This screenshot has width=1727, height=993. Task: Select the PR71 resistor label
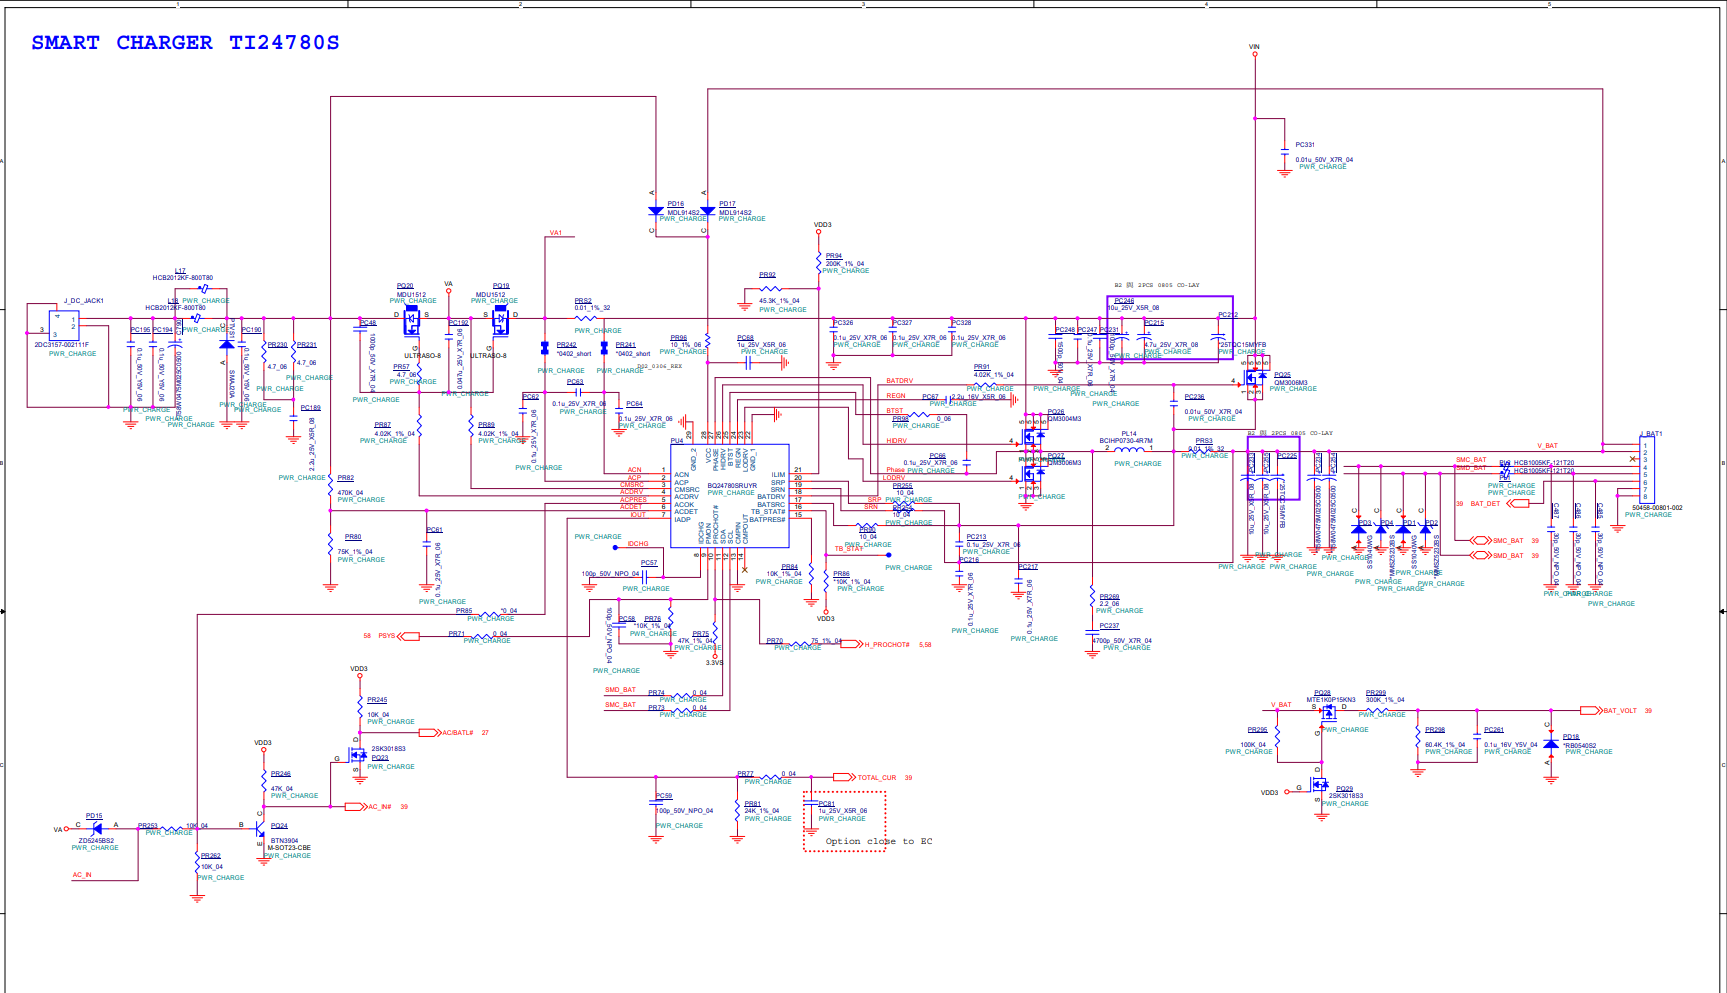pos(456,634)
